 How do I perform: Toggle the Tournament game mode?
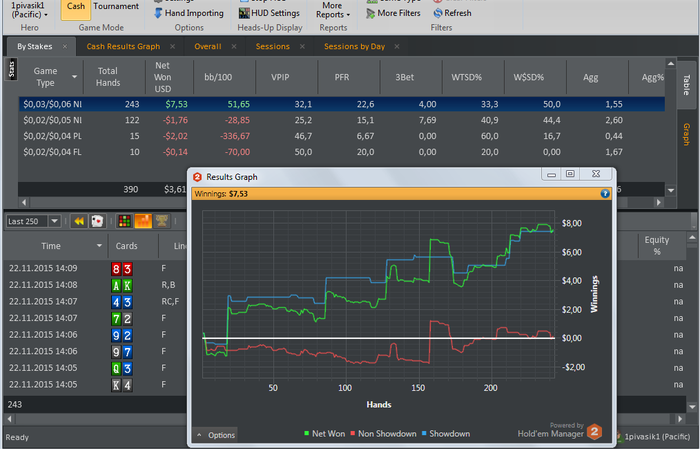point(116,6)
